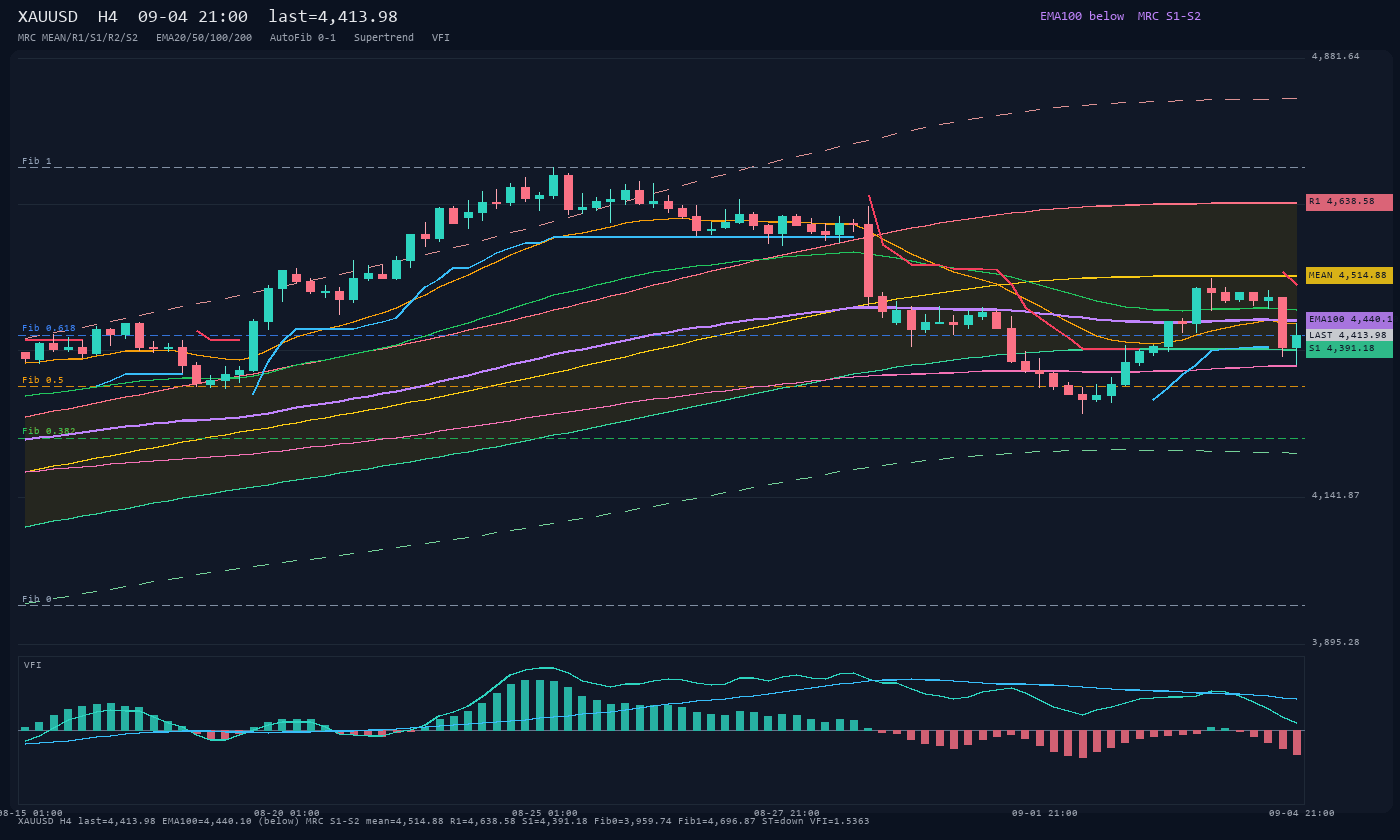Viewport: 1400px width, 840px height.
Task: Select the 09-01 21:00 time axis label
Action: (1045, 813)
